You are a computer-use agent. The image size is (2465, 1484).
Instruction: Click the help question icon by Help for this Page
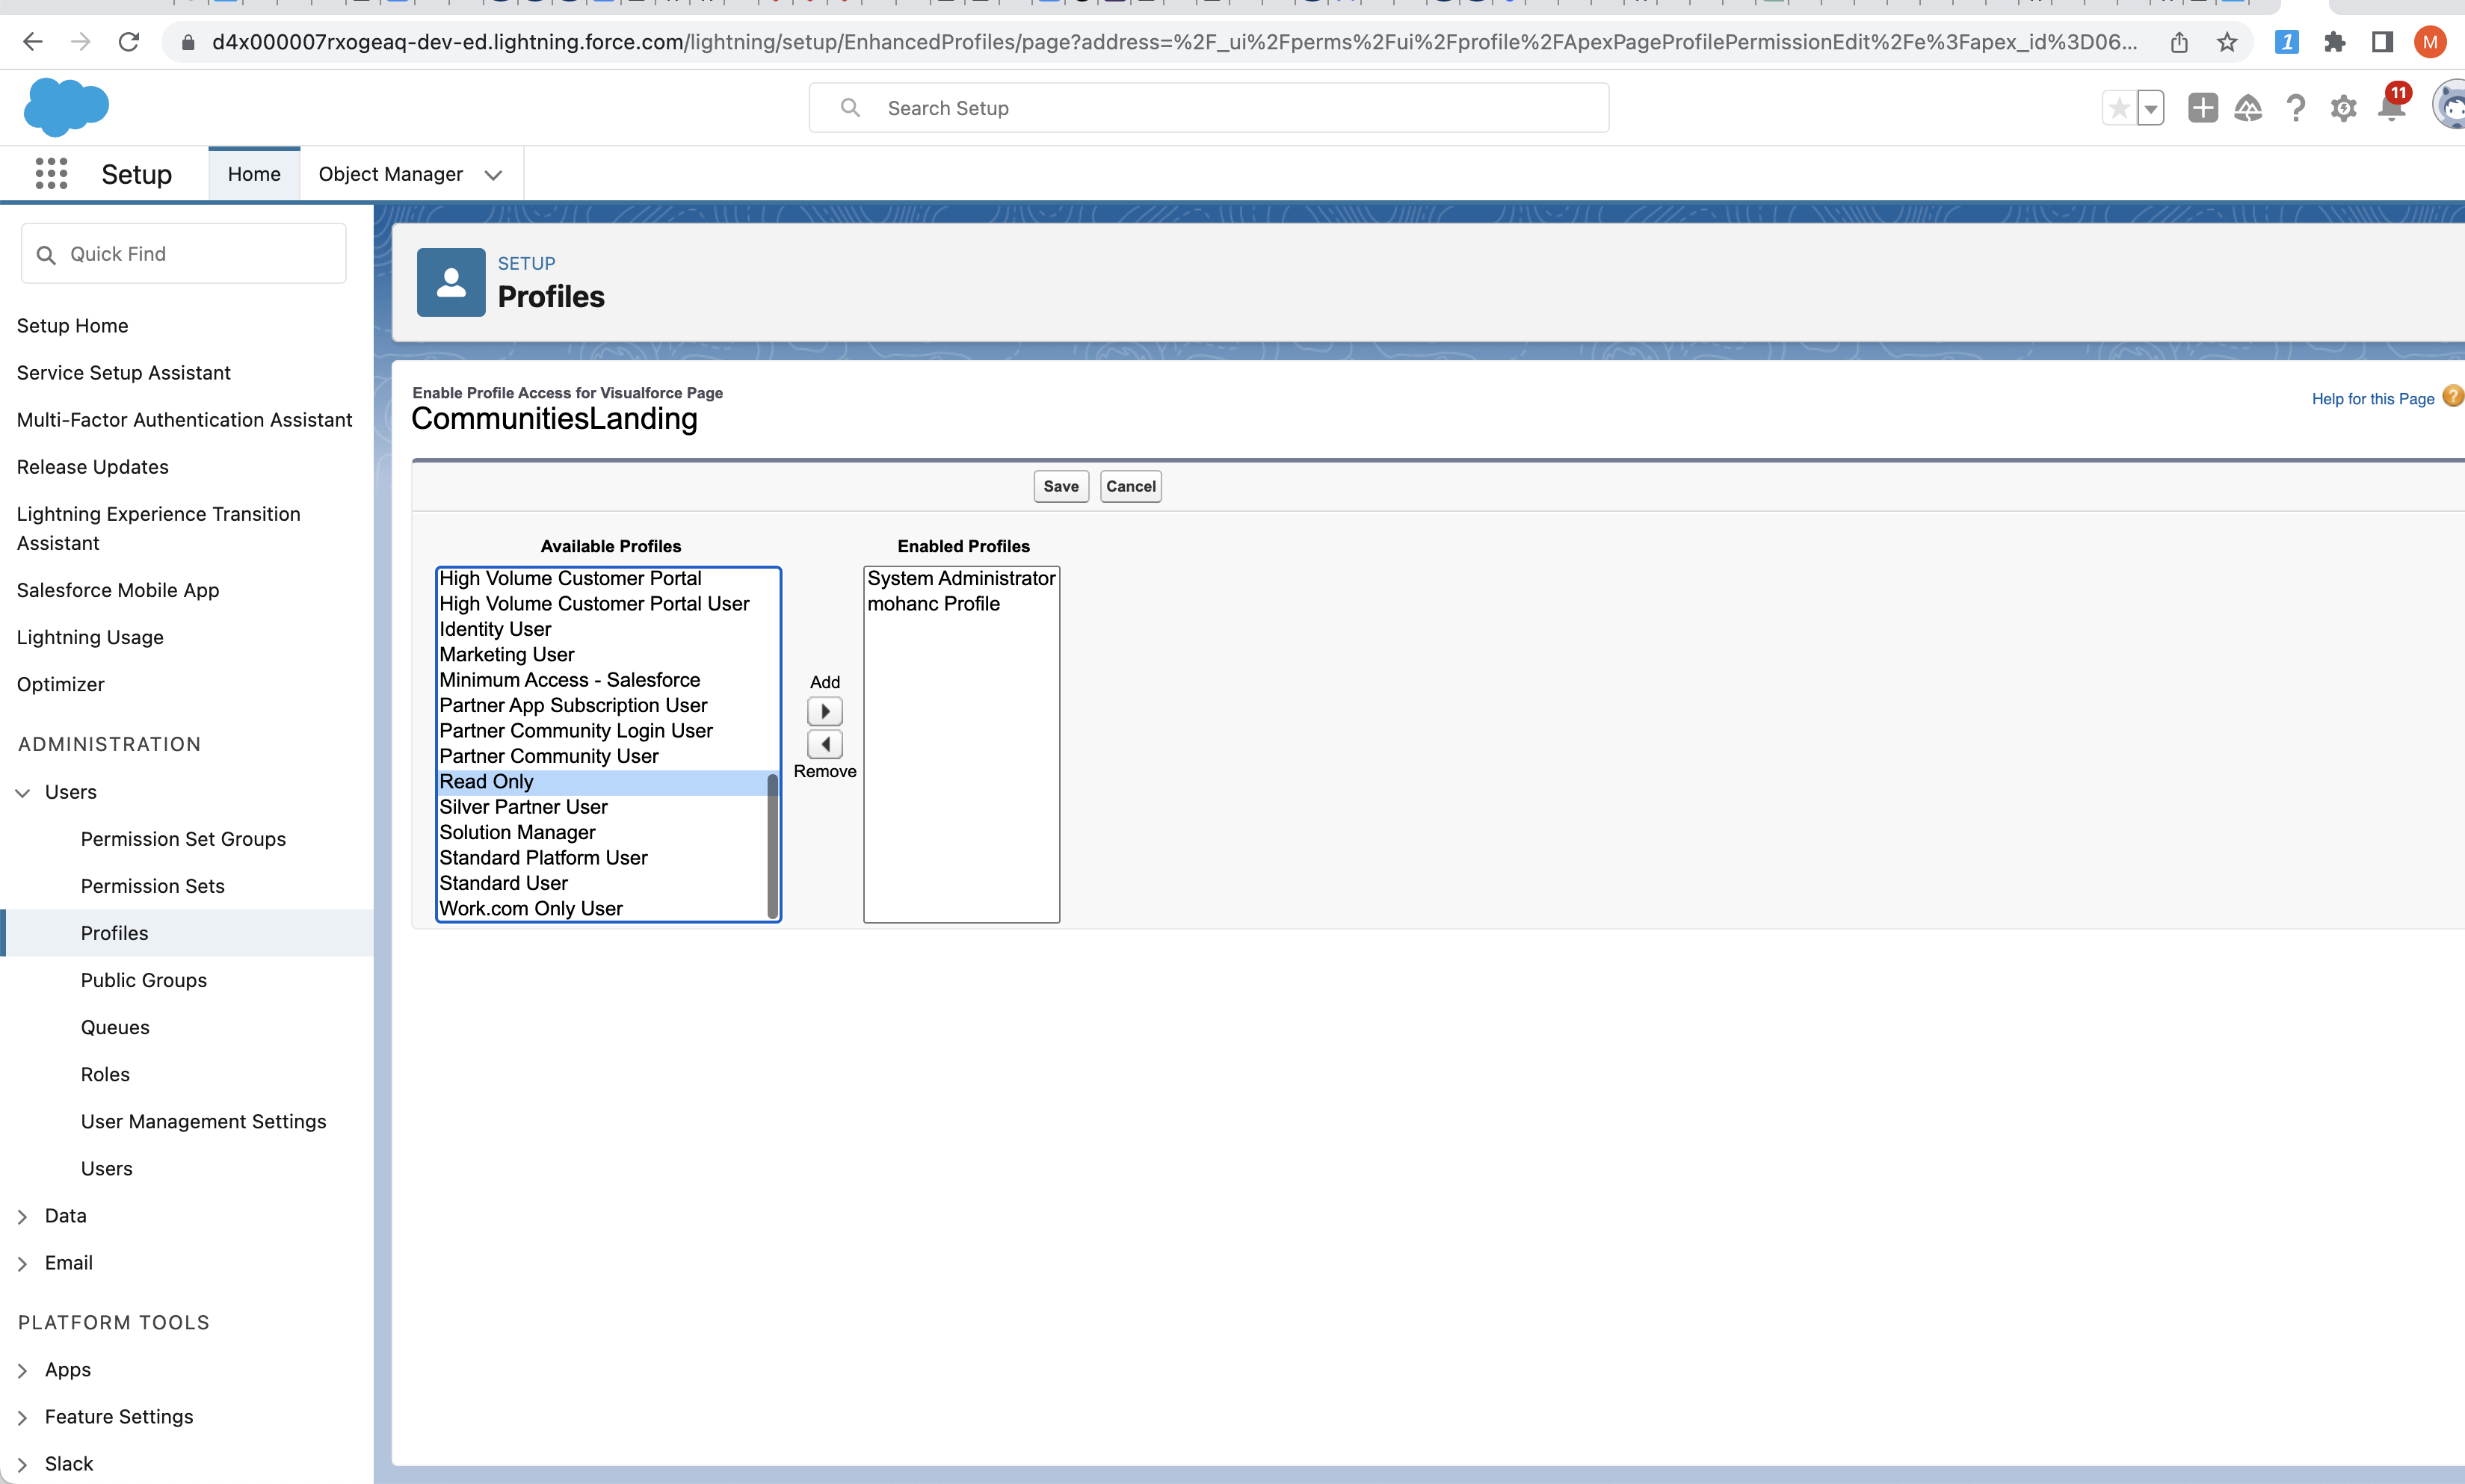[2452, 396]
